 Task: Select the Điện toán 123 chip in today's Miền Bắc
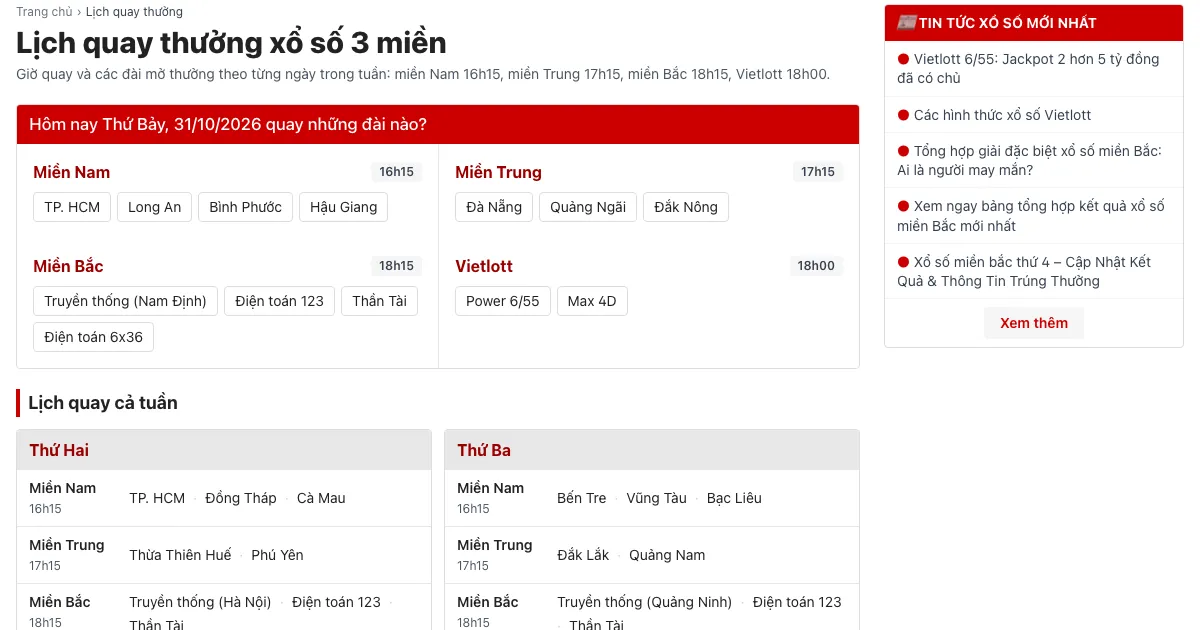279,301
